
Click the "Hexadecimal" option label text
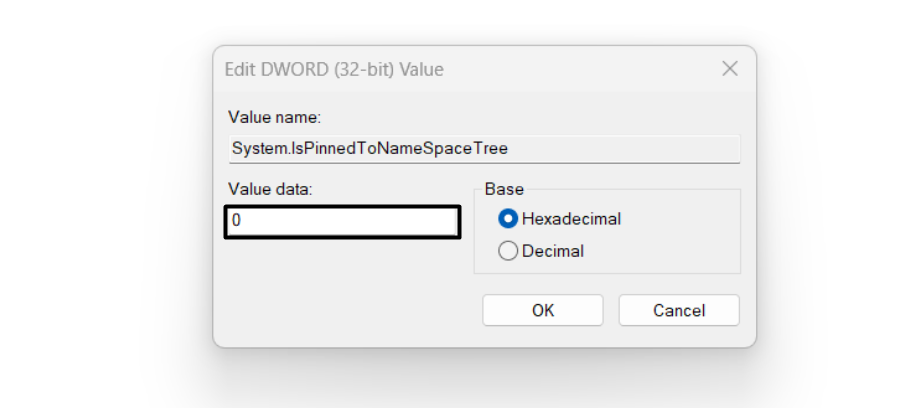coord(571,219)
